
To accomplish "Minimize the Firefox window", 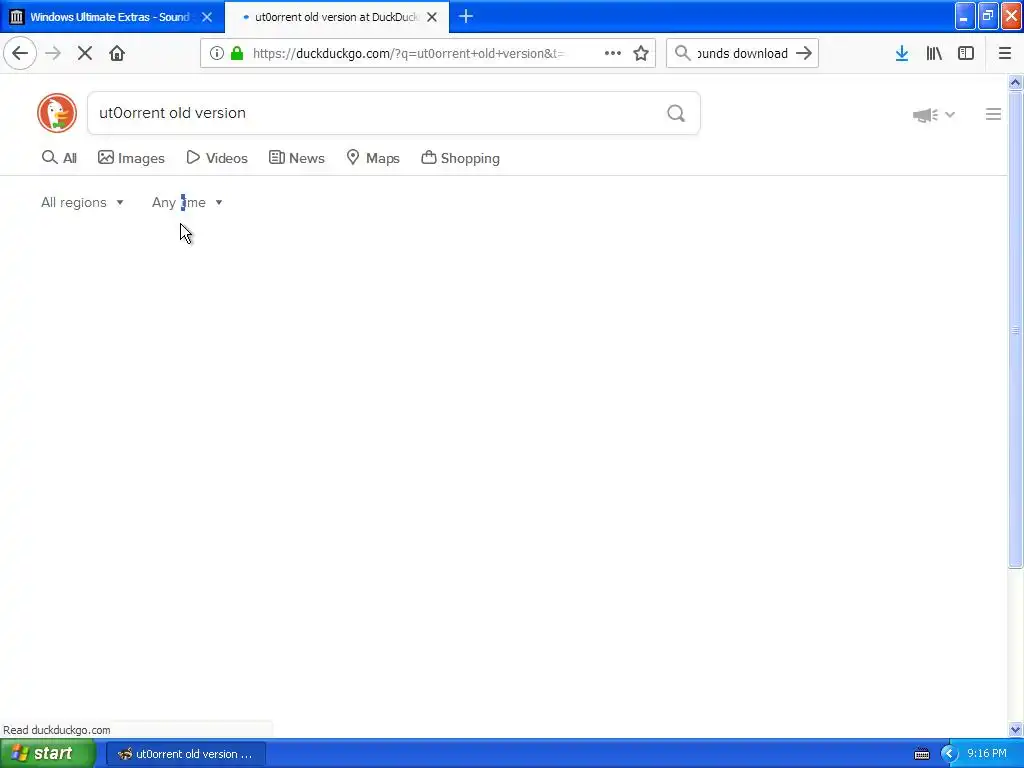I will [x=965, y=16].
